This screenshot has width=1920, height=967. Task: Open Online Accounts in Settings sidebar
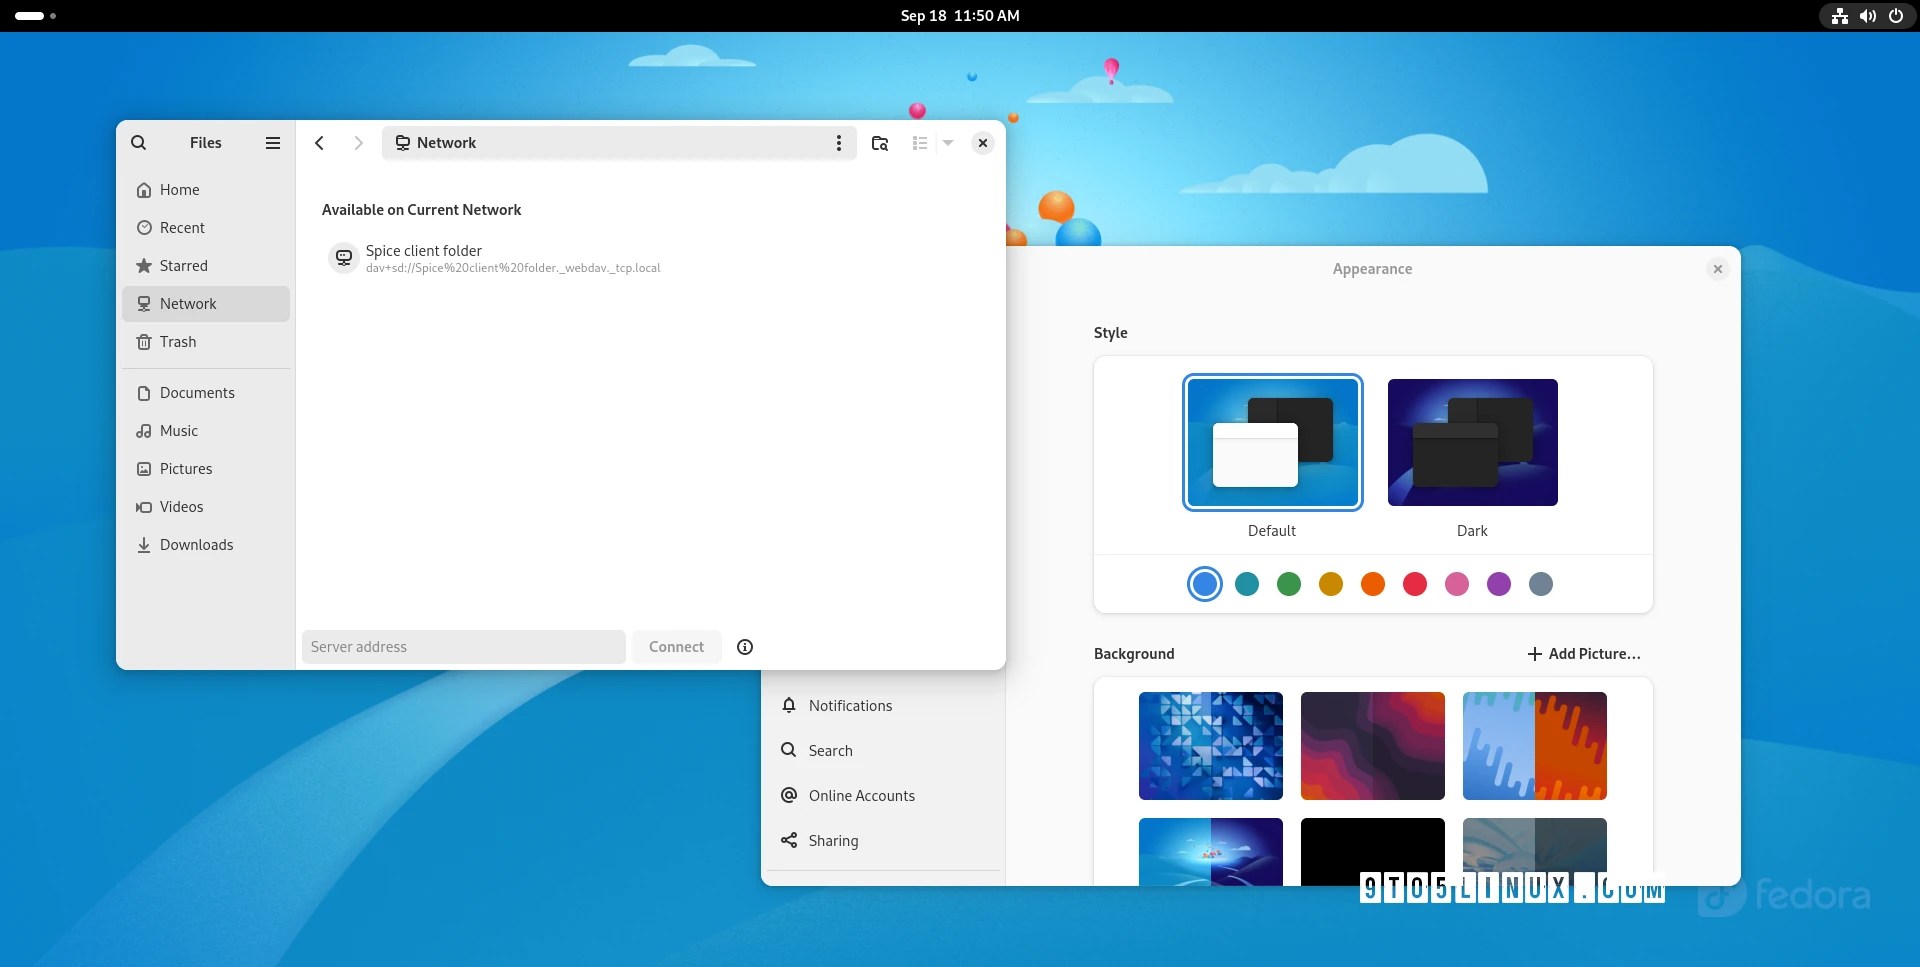pyautogui.click(x=883, y=796)
